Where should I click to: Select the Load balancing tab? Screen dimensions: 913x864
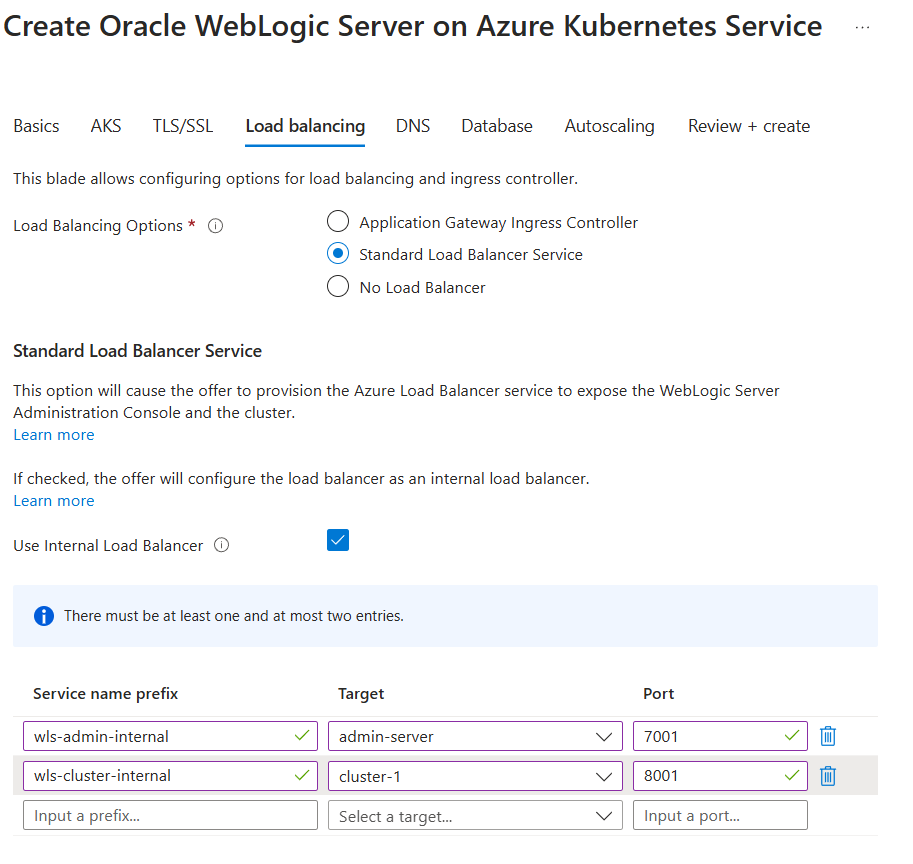tap(305, 126)
